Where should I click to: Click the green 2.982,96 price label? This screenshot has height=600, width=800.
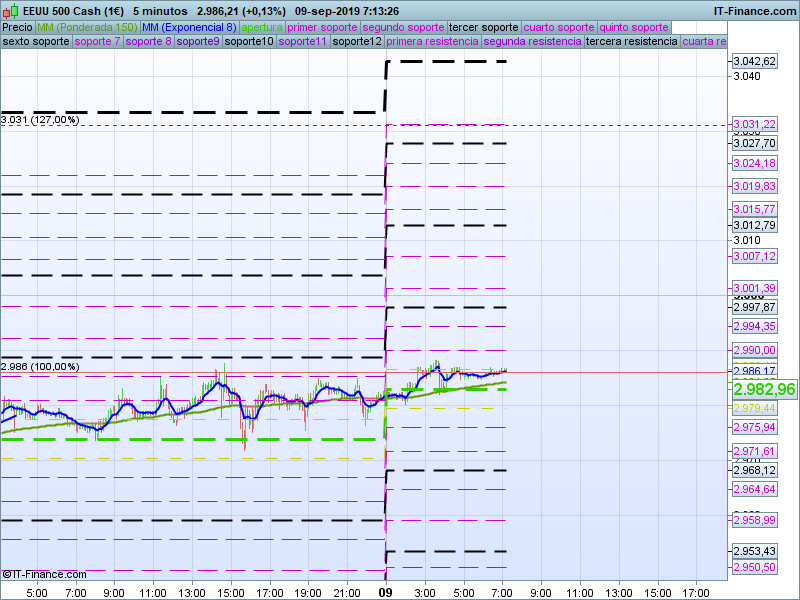pyautogui.click(x=764, y=389)
